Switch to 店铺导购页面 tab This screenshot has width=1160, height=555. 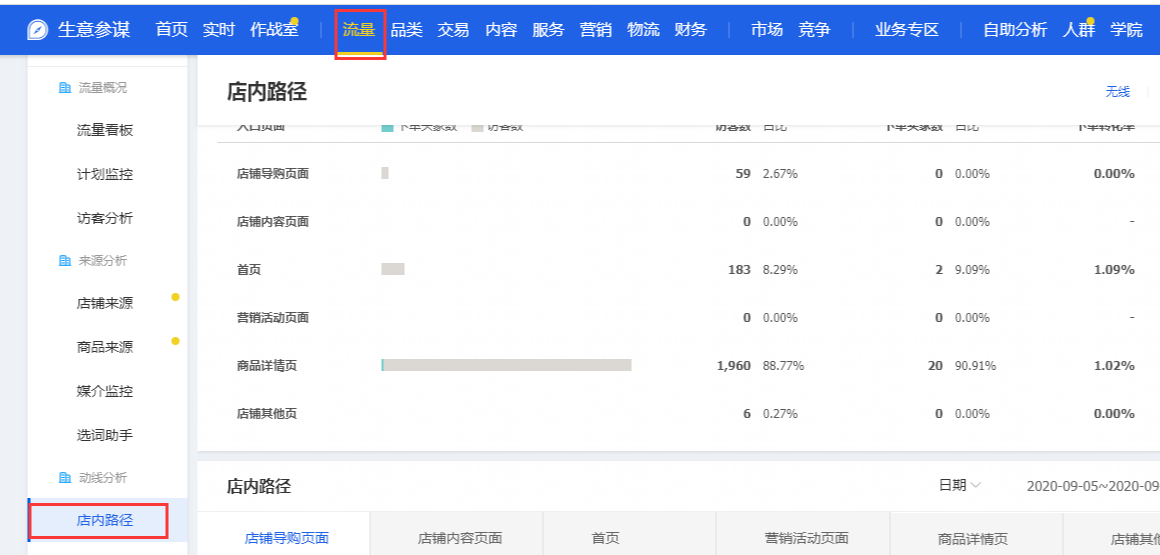287,538
